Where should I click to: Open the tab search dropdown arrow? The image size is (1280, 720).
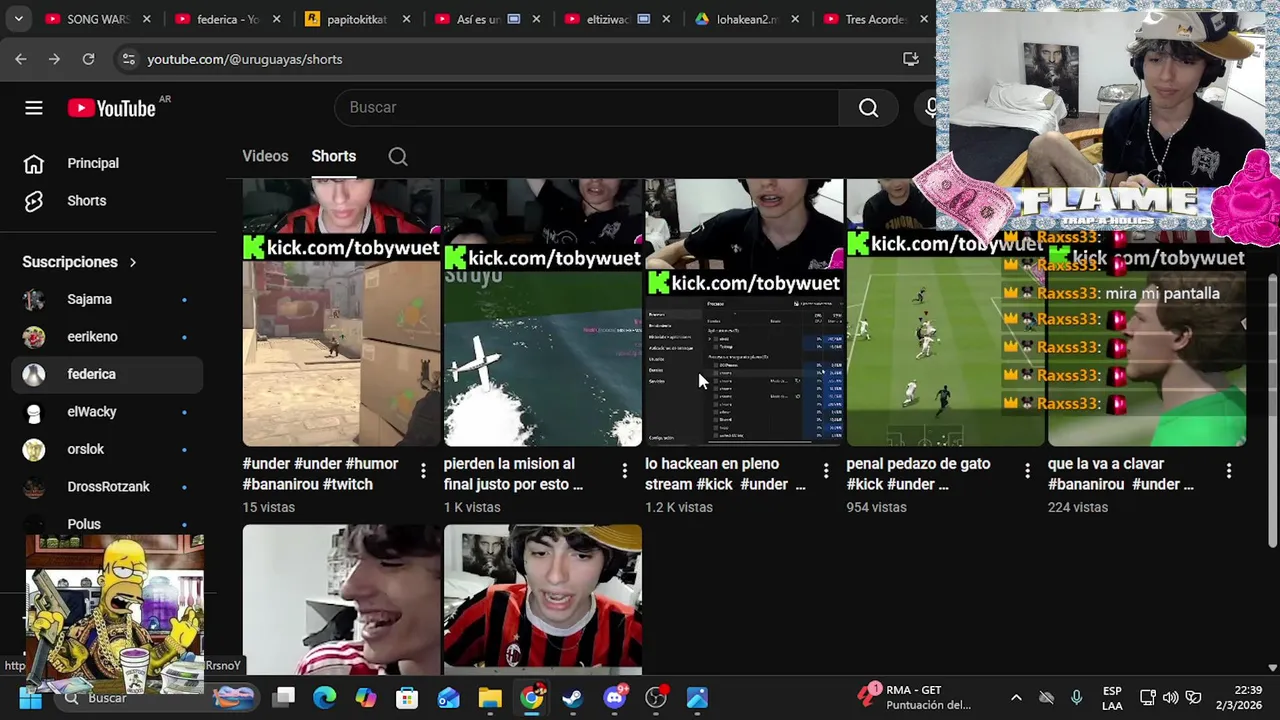pyautogui.click(x=18, y=19)
